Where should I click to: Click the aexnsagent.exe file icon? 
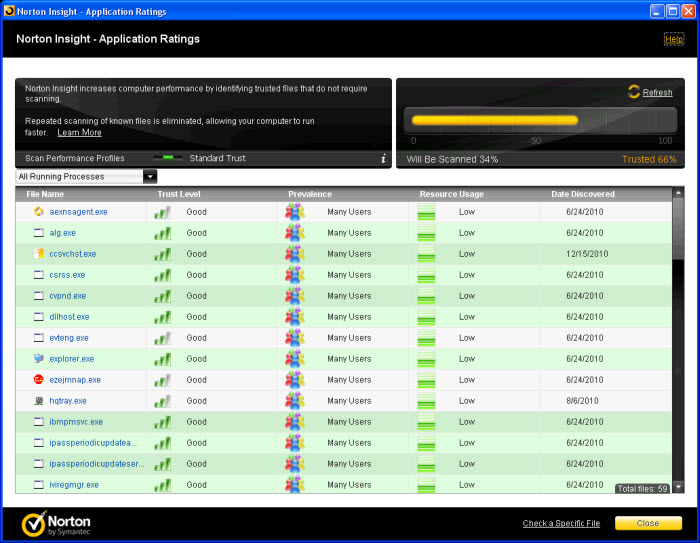tap(39, 211)
